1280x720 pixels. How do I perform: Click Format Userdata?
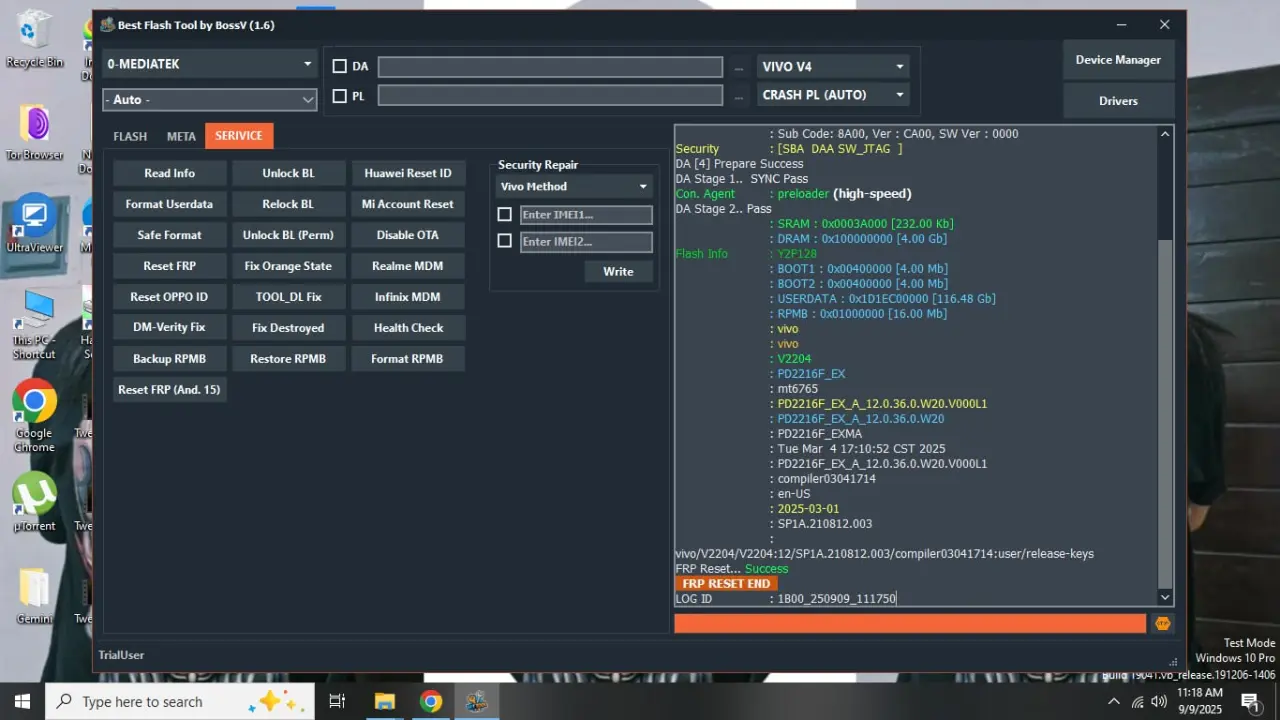[170, 204]
